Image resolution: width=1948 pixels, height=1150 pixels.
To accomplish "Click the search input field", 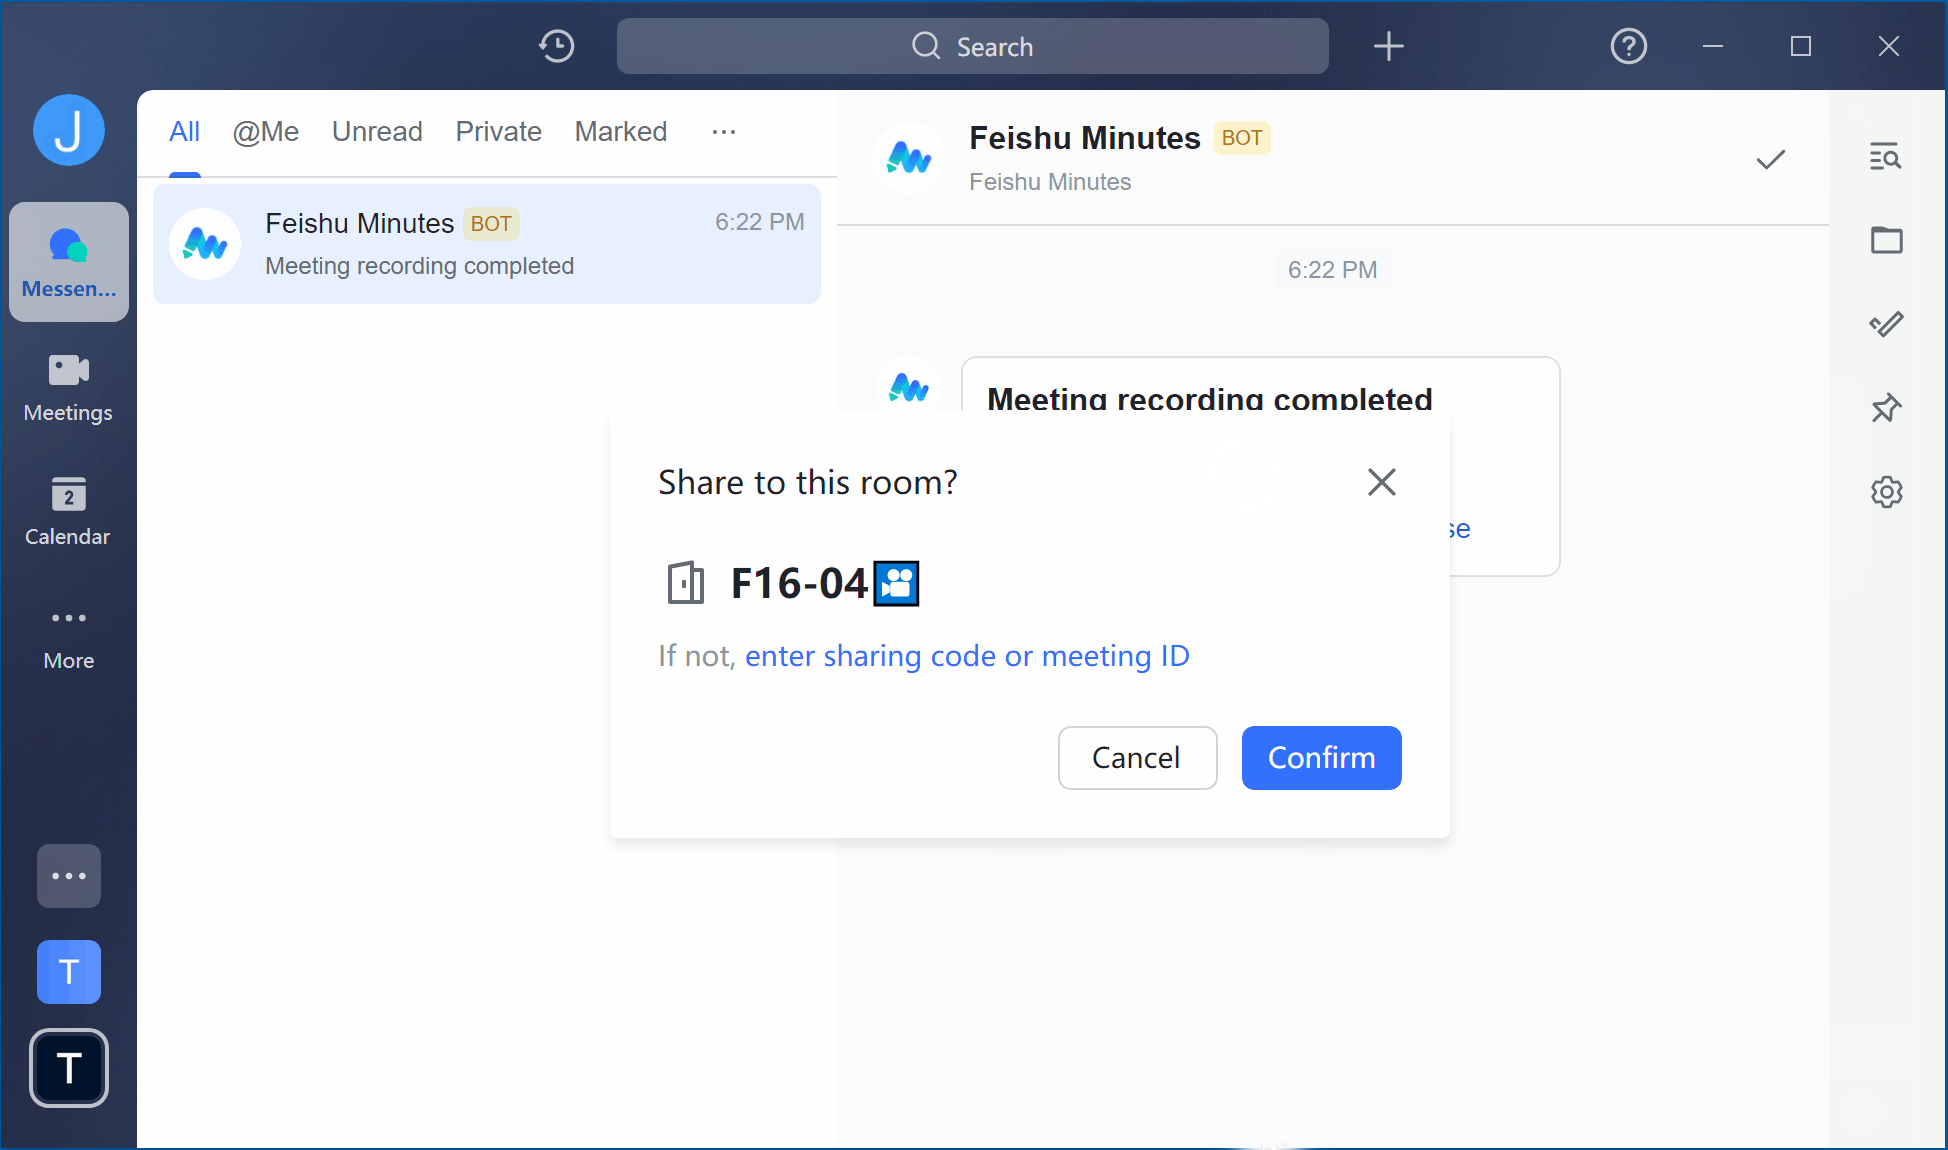I will [972, 46].
